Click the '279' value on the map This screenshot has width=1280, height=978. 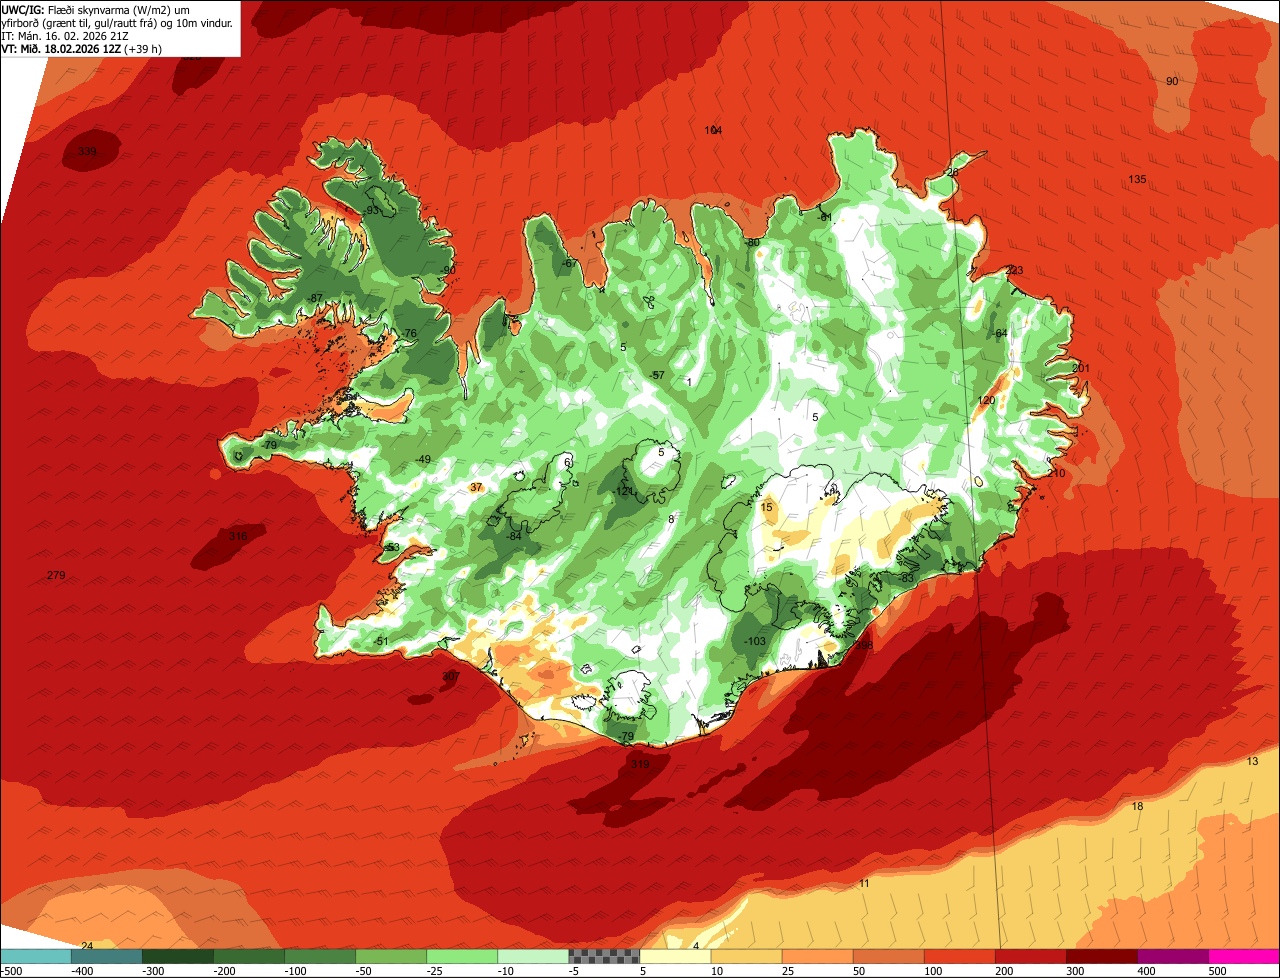[x=56, y=576]
